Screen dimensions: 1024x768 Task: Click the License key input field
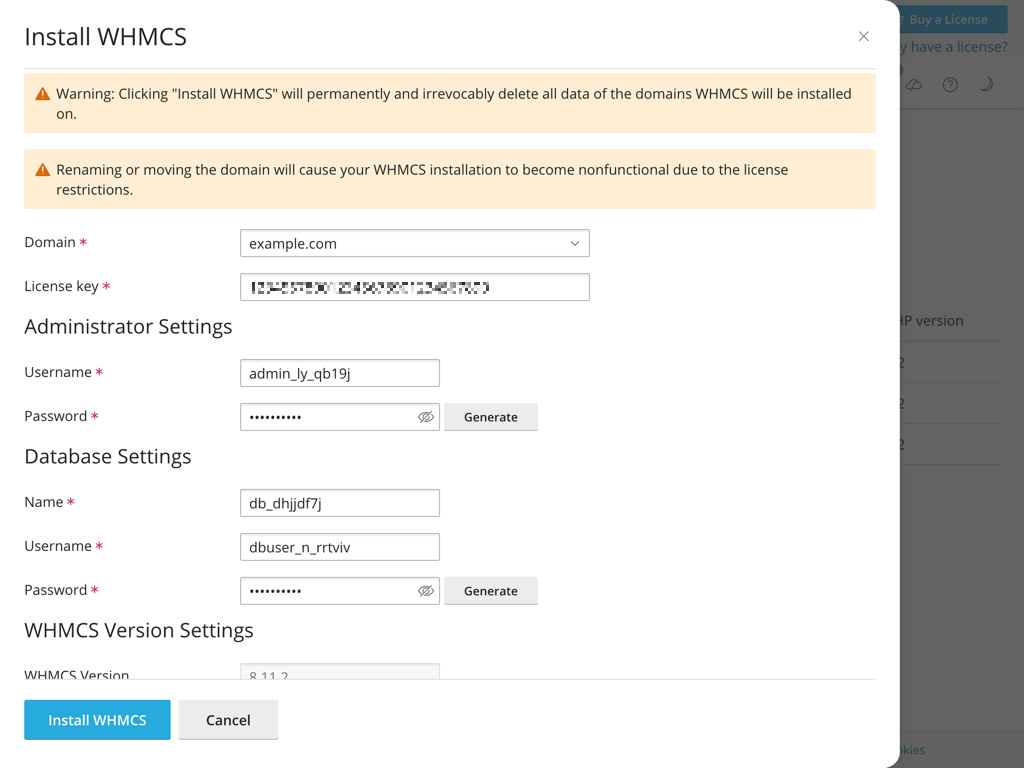[414, 287]
